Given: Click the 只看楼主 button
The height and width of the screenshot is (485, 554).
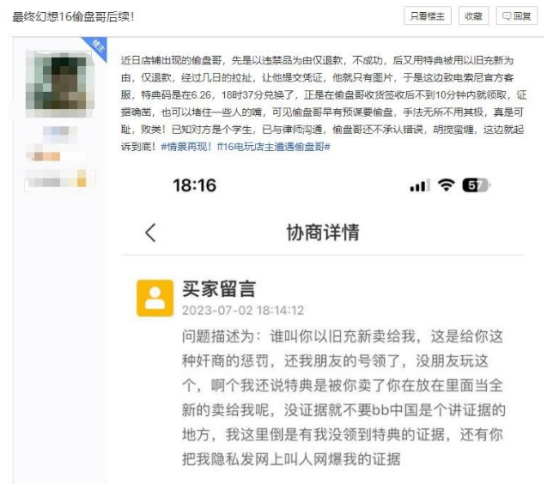Looking at the screenshot, I should (428, 16).
